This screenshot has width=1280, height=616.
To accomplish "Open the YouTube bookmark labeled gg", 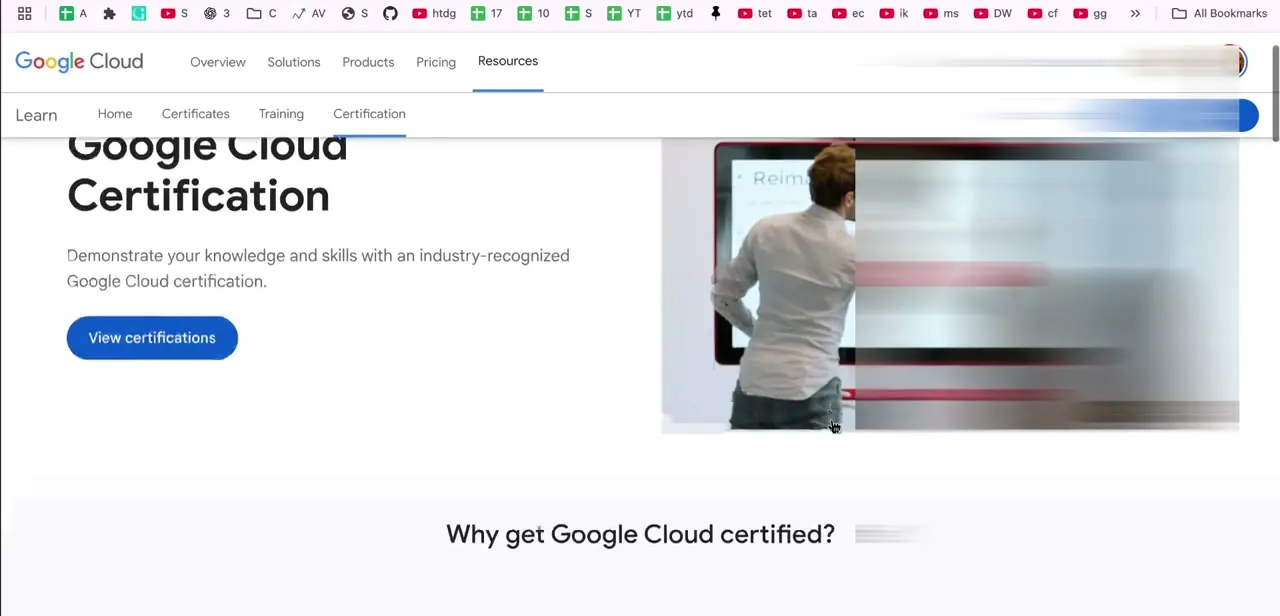I will (x=1090, y=14).
